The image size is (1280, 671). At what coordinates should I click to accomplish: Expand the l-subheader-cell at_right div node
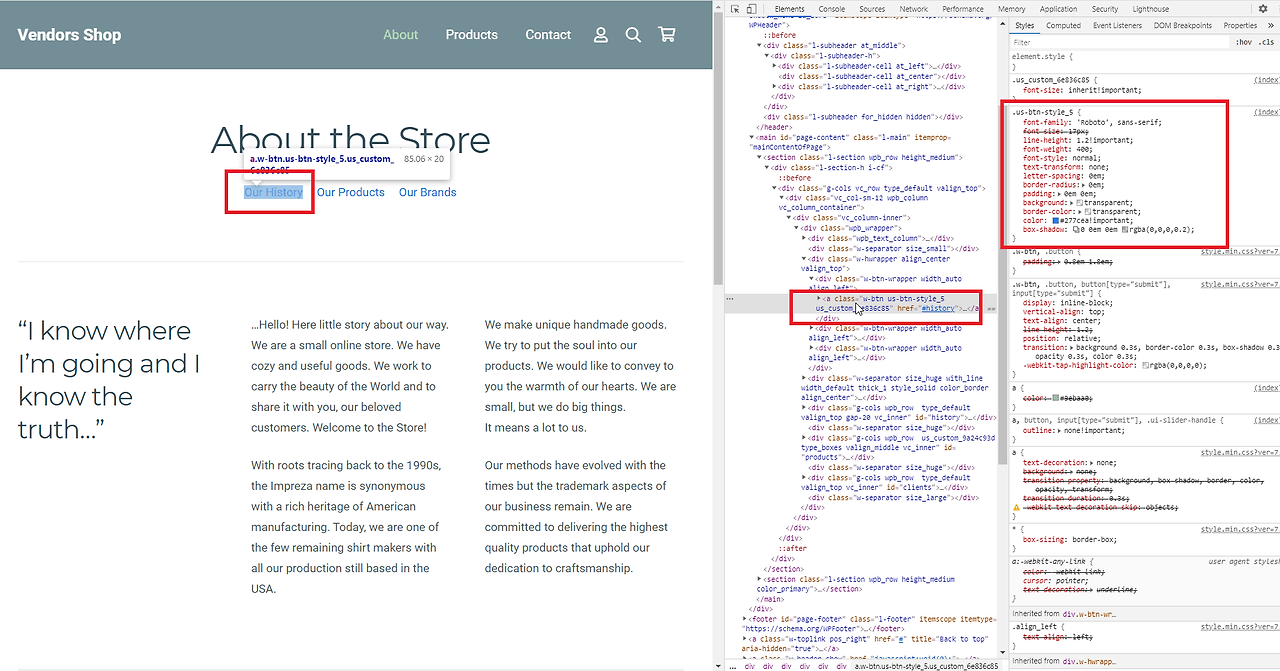[776, 86]
